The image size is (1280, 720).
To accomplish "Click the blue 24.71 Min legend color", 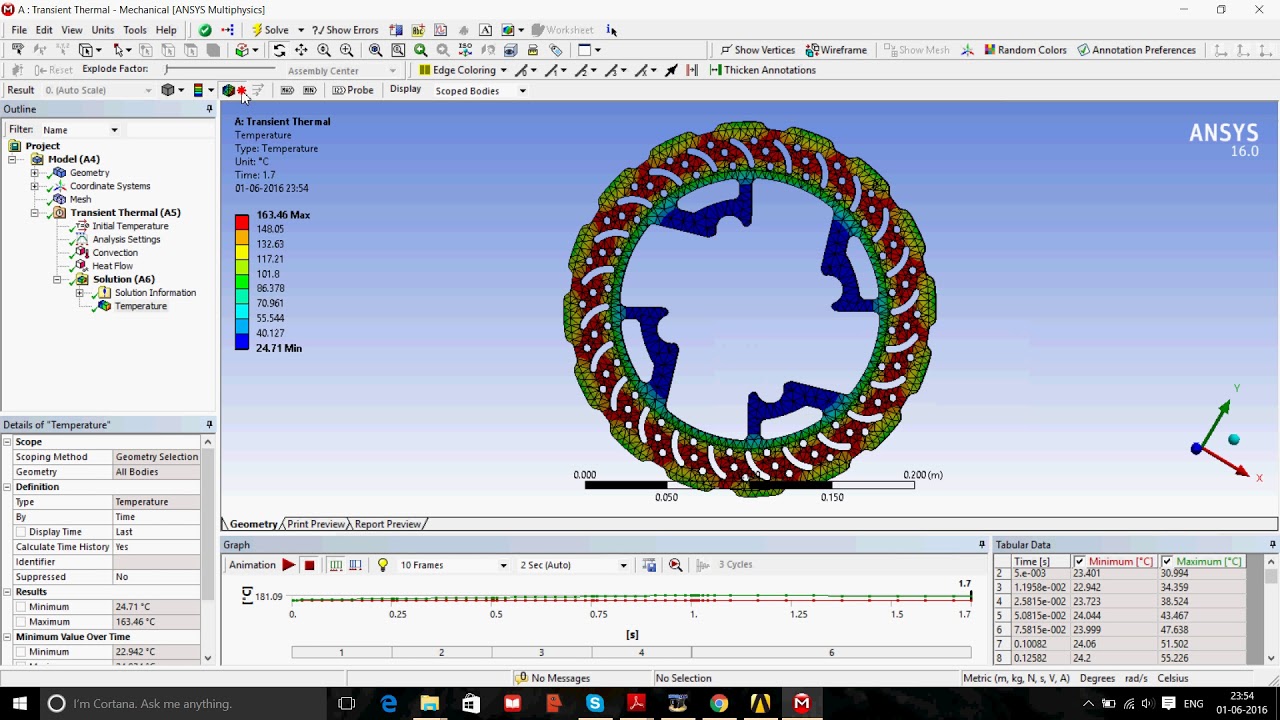I will point(242,341).
